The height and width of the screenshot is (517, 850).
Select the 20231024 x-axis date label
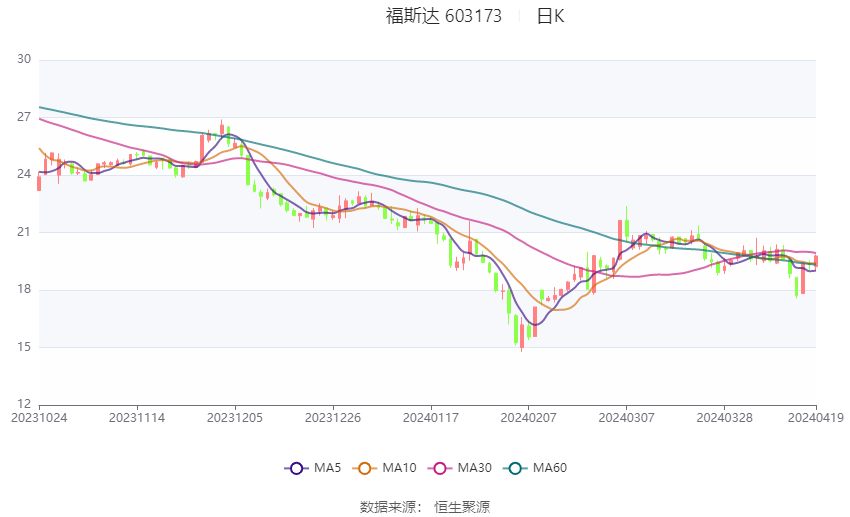pos(39,418)
